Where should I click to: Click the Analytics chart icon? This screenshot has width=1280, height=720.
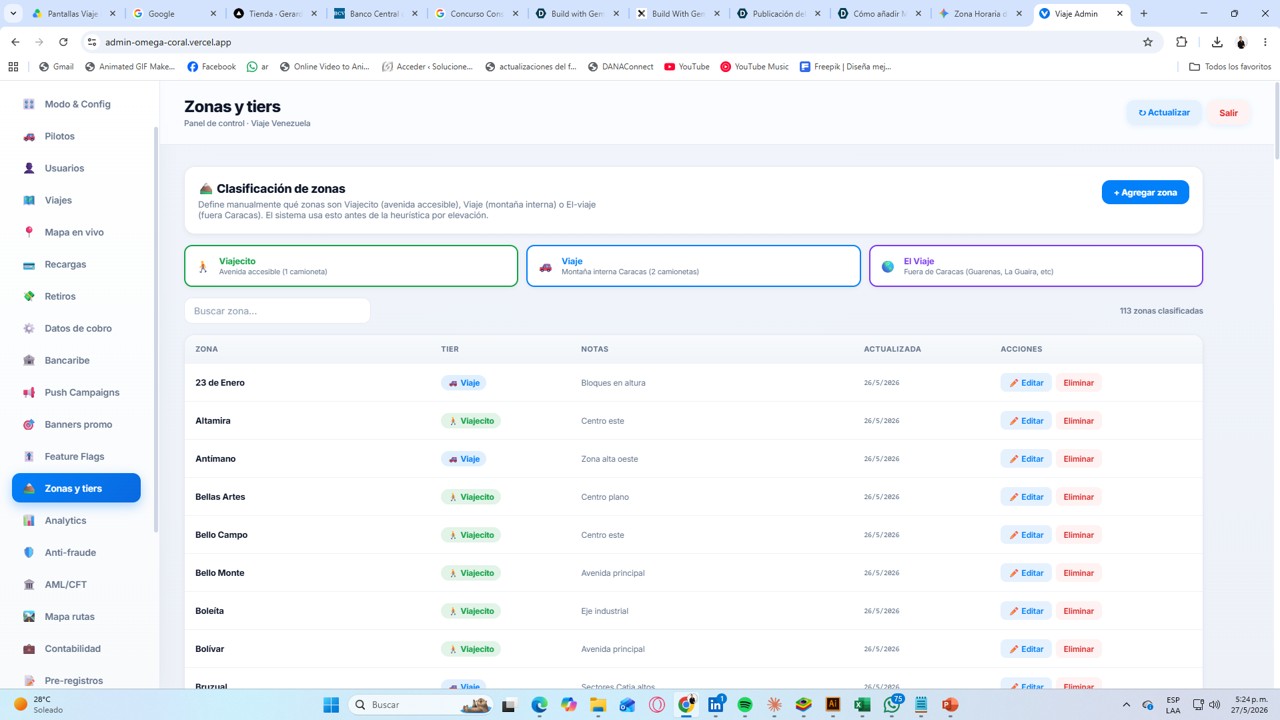(x=29, y=520)
